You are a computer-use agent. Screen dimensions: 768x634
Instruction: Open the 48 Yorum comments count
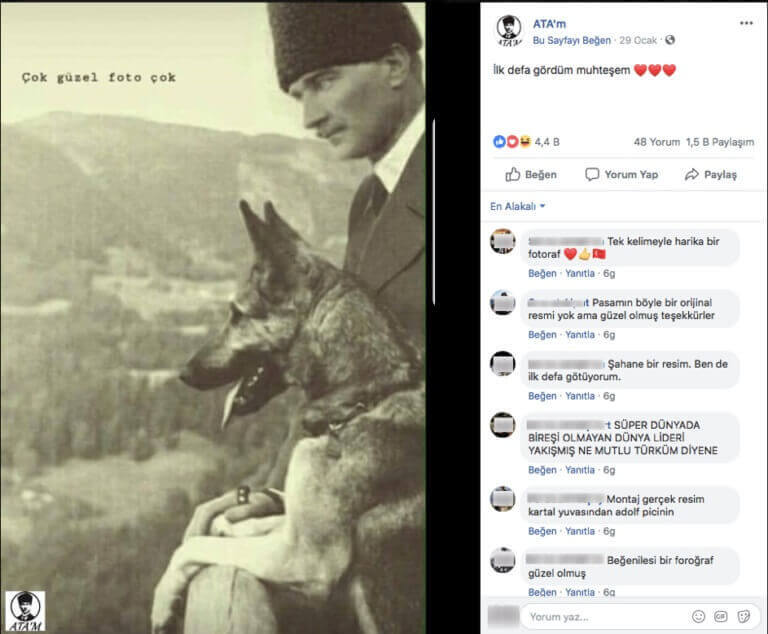point(657,142)
